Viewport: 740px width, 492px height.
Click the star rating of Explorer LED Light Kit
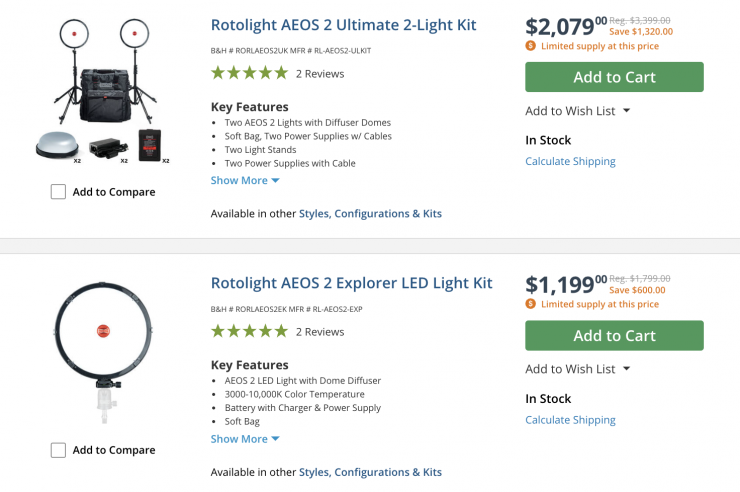249,331
